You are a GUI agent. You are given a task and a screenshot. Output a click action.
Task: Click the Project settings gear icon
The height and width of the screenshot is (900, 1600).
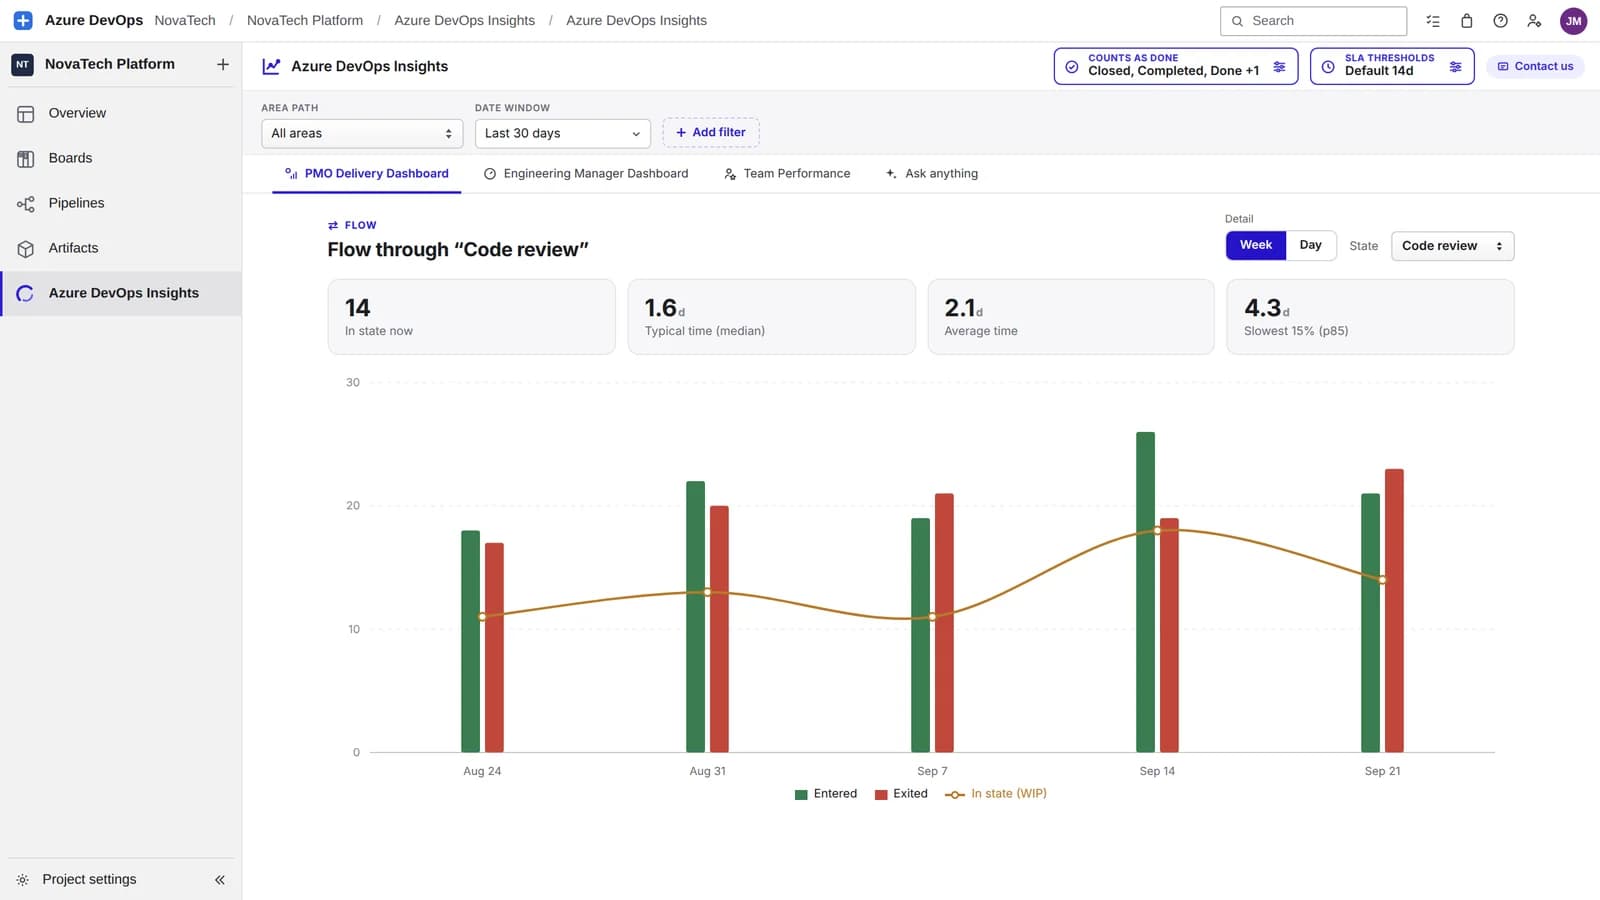coord(23,880)
